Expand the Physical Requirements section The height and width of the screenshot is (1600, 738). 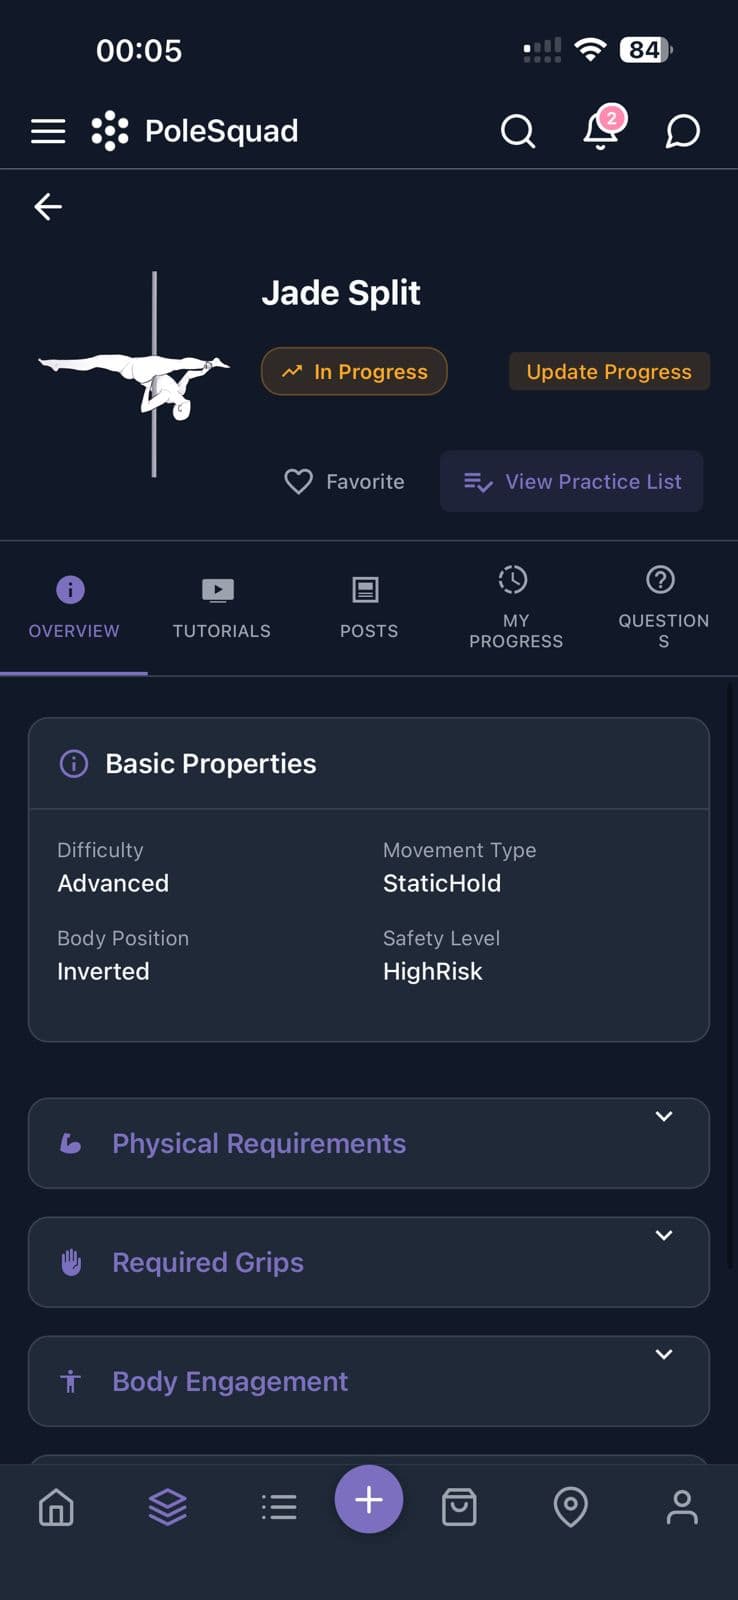tap(368, 1143)
